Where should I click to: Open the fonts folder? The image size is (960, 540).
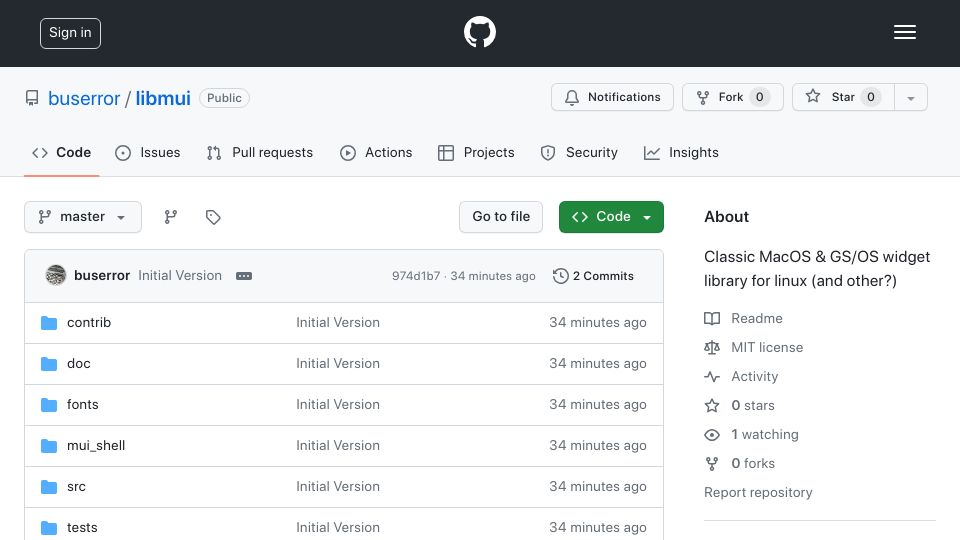(x=83, y=405)
